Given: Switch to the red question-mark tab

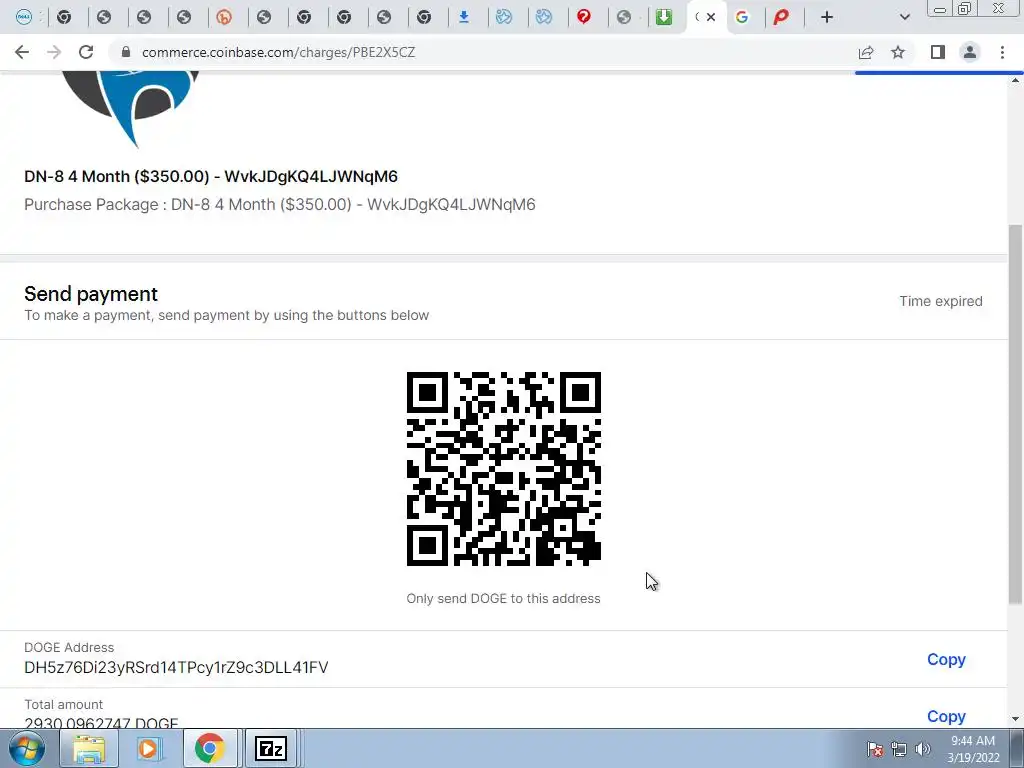Looking at the screenshot, I should click(x=584, y=18).
